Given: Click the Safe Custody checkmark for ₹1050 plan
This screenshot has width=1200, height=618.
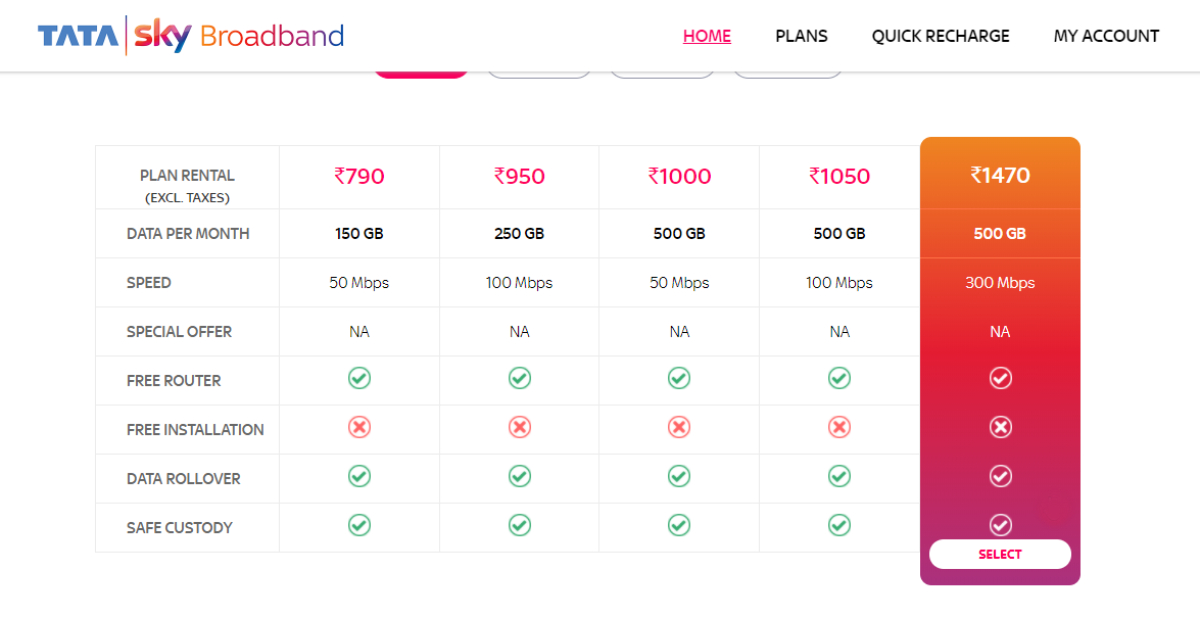Looking at the screenshot, I should tap(839, 525).
